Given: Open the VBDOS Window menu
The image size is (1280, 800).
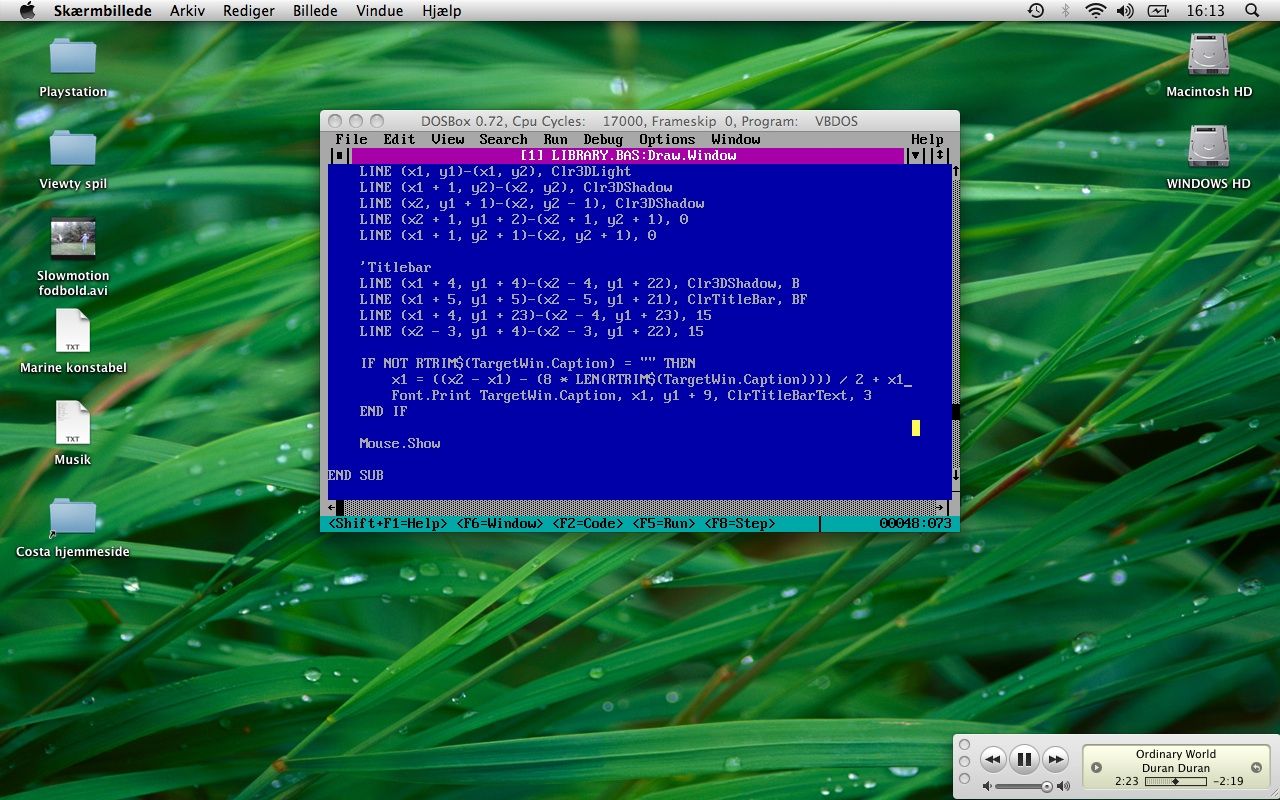Looking at the screenshot, I should tap(735, 139).
